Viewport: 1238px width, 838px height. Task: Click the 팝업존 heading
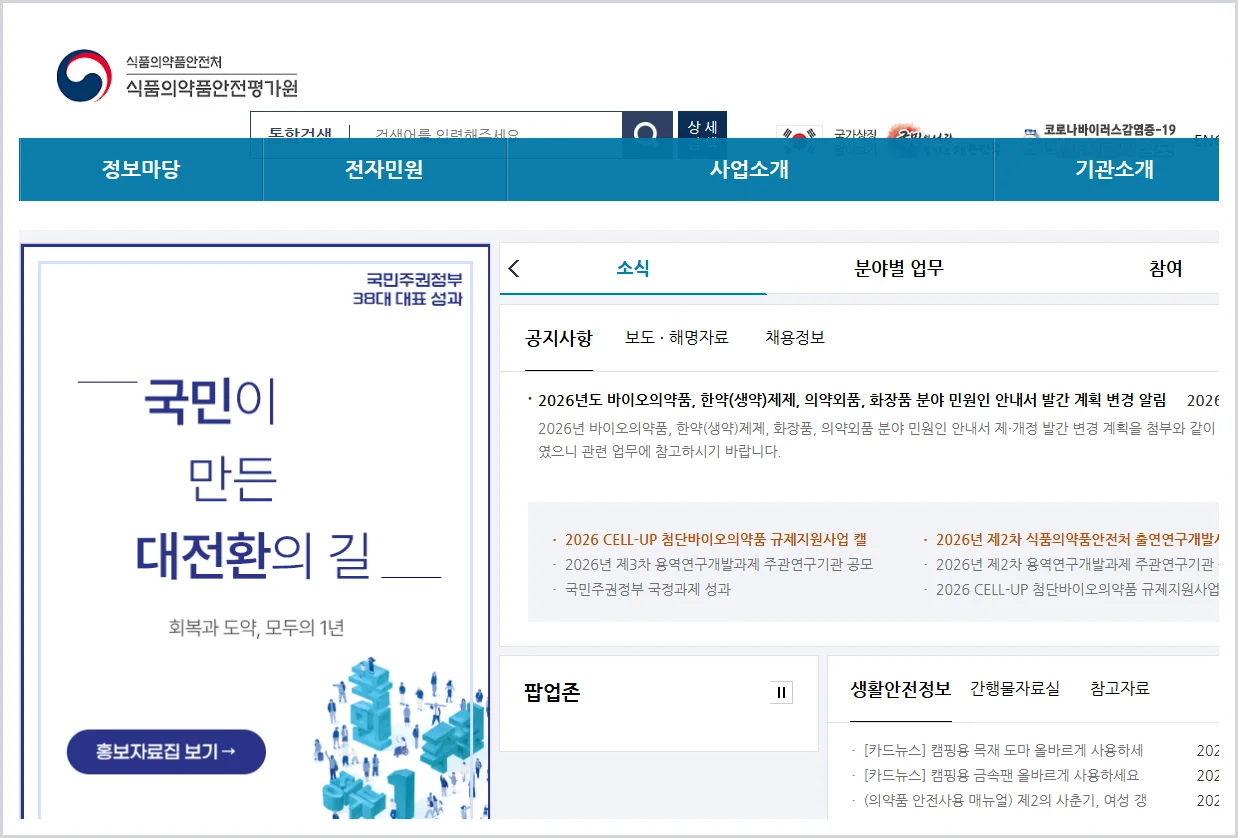click(552, 693)
